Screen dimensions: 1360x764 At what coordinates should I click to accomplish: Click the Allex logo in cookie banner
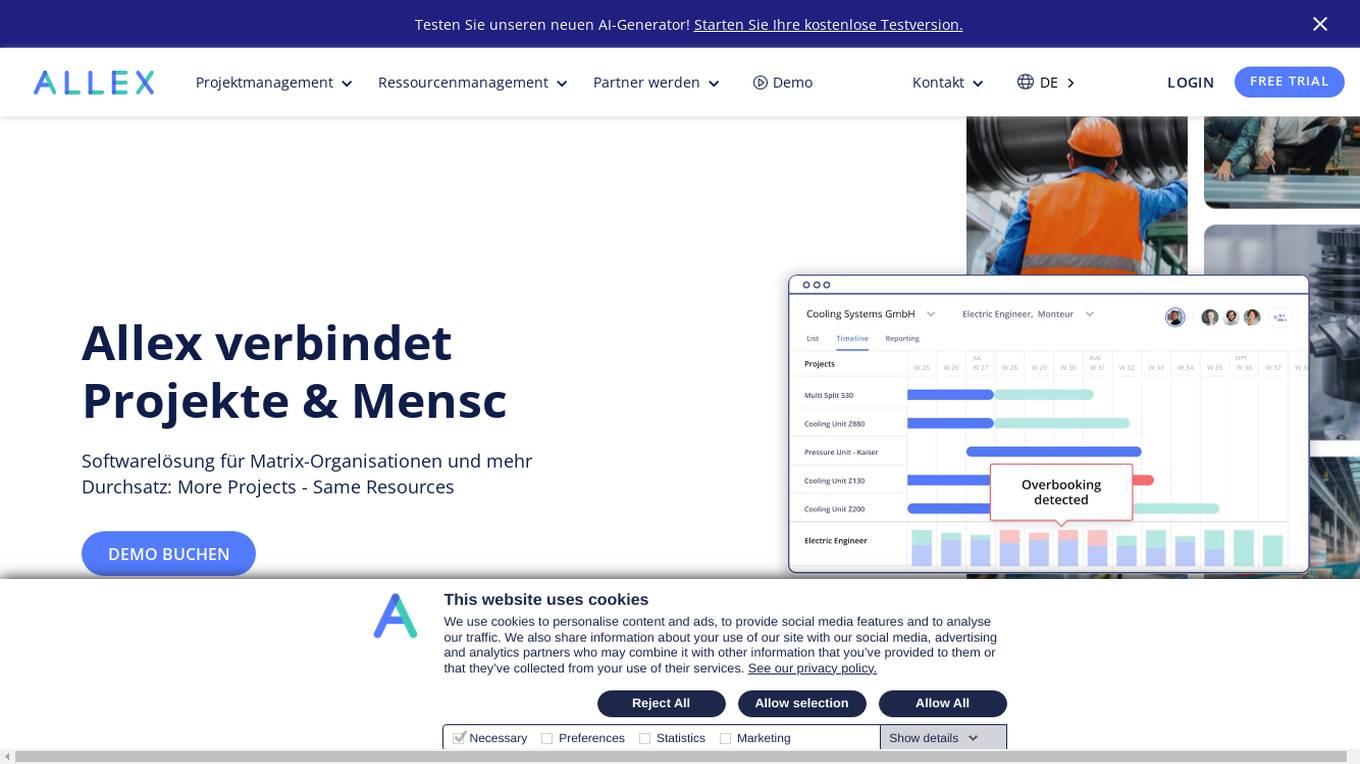[396, 616]
